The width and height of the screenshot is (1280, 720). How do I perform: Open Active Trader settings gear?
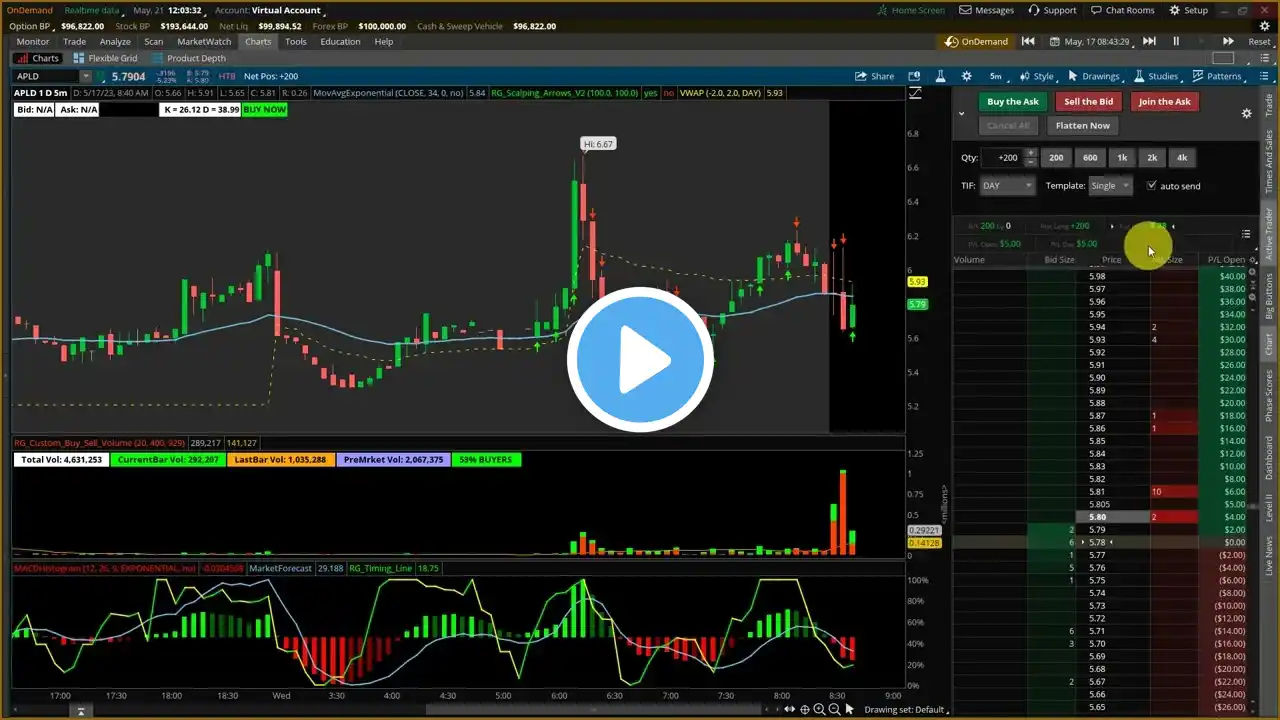coord(1246,113)
